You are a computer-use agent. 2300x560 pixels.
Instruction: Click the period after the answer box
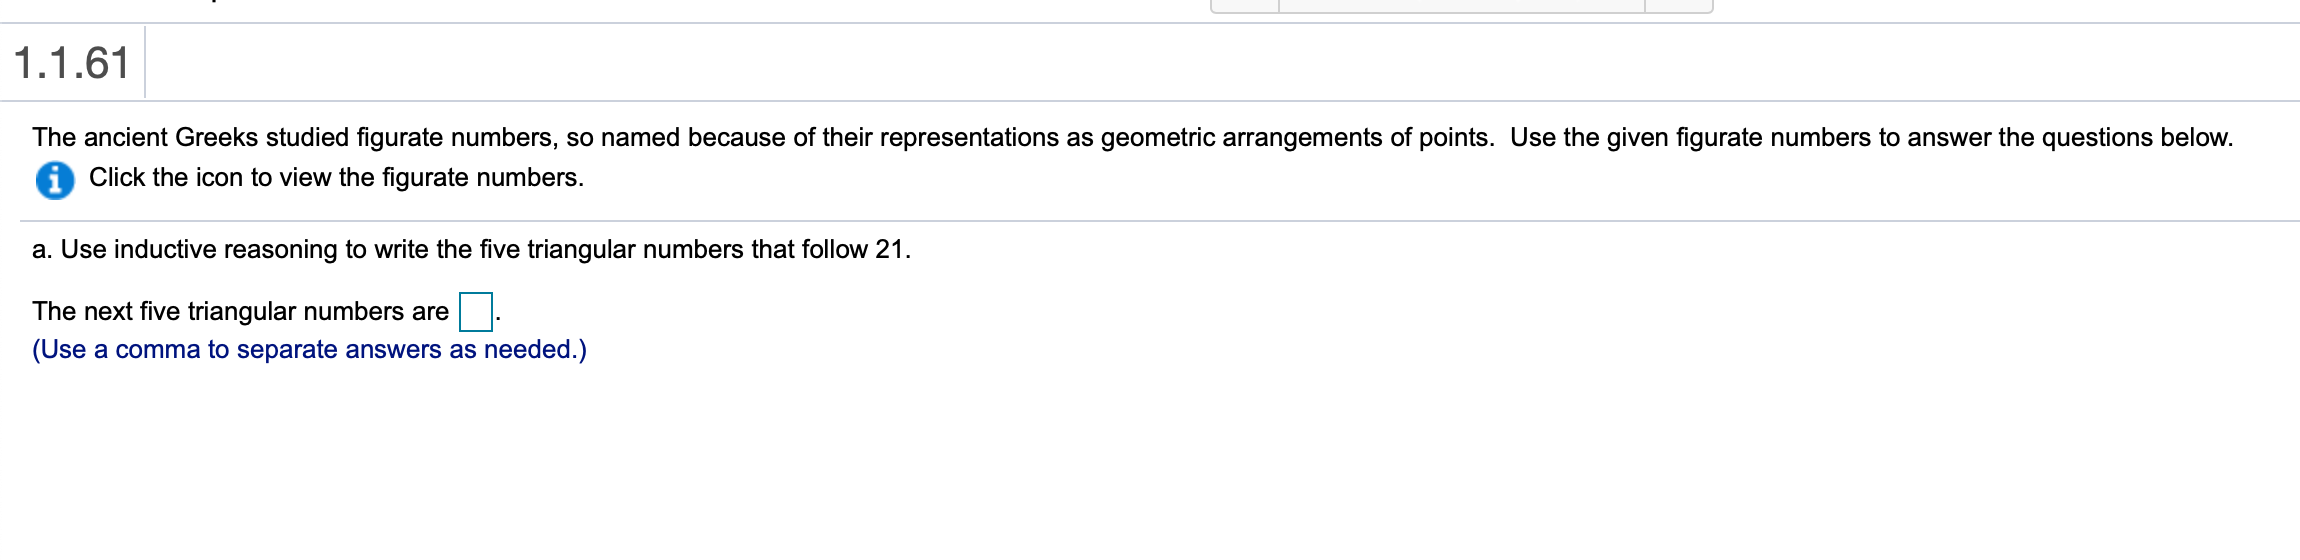point(498,318)
